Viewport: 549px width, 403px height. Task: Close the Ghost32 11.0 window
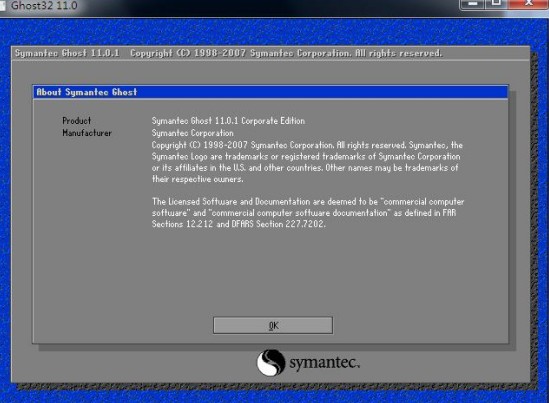tap(529, 4)
